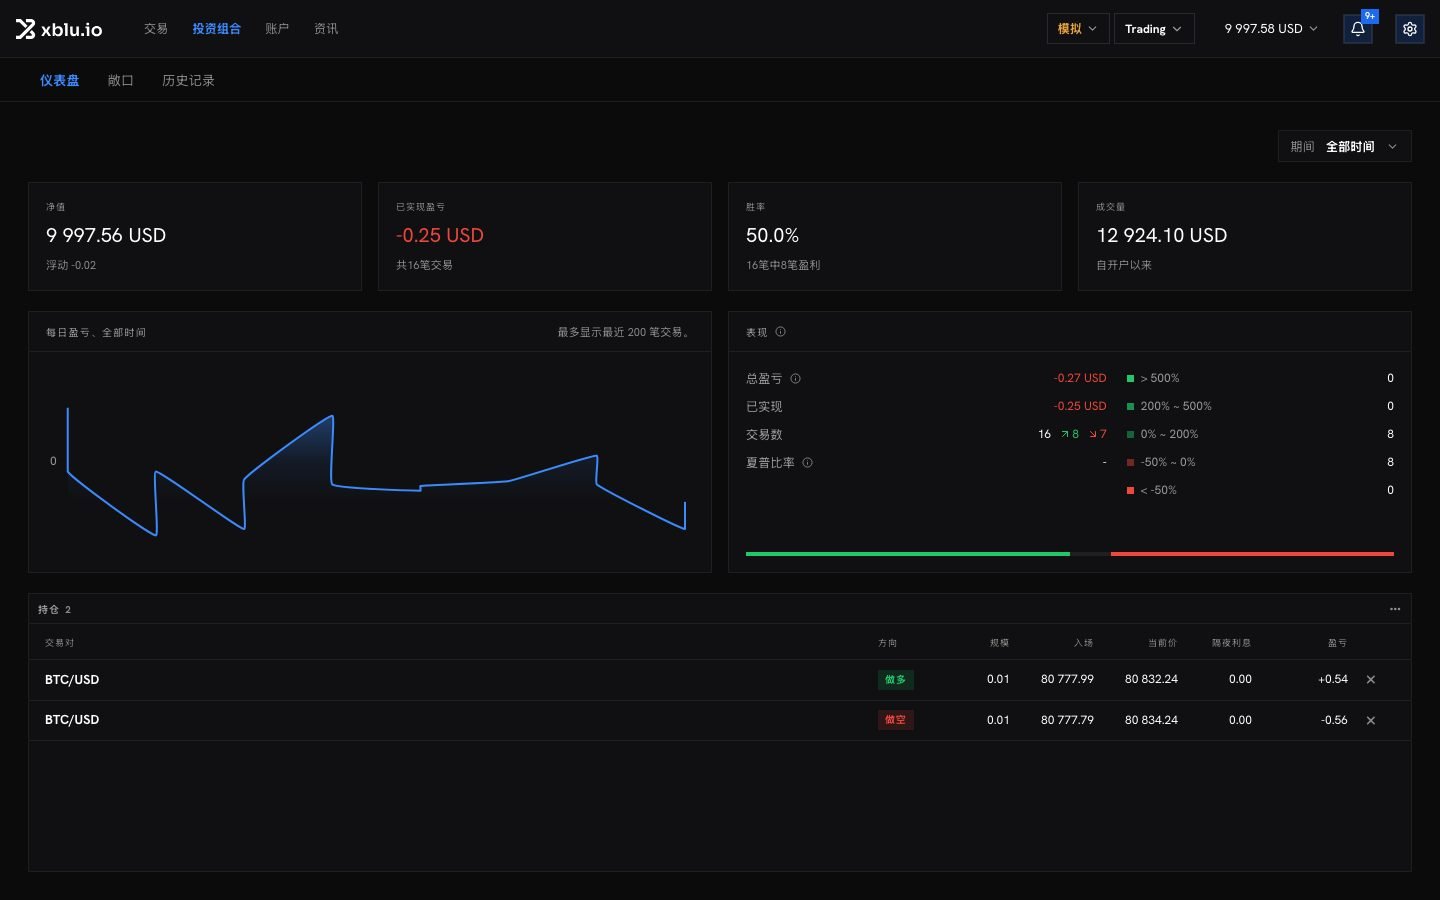Screen dimensions: 1440x900
Task: Click the green win portion of the bar
Action: tap(908, 554)
